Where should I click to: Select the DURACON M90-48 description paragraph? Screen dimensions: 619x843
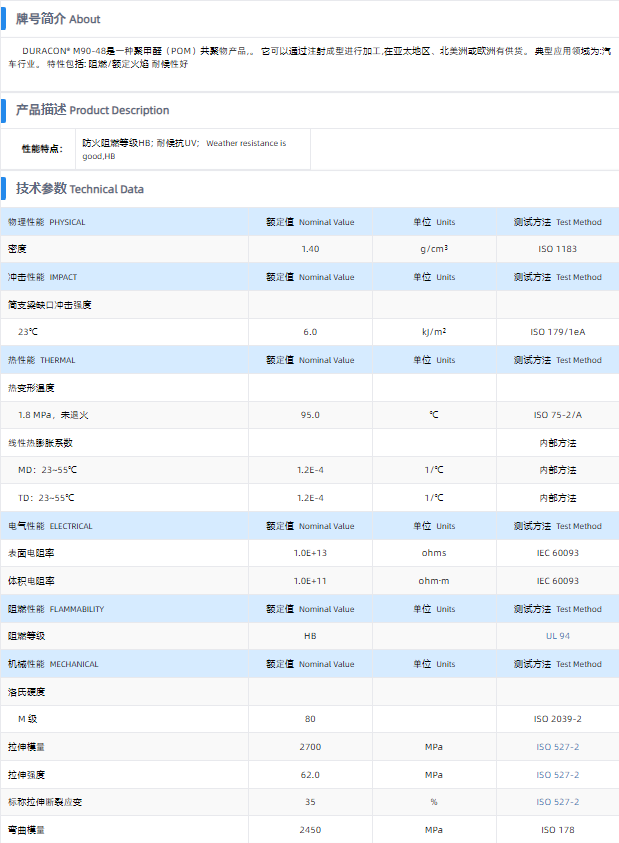coord(309,57)
